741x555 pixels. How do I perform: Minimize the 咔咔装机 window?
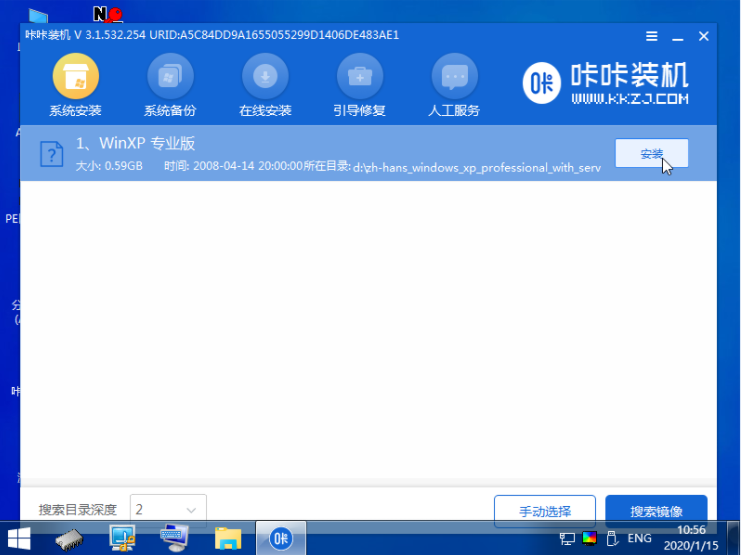pyautogui.click(x=678, y=36)
